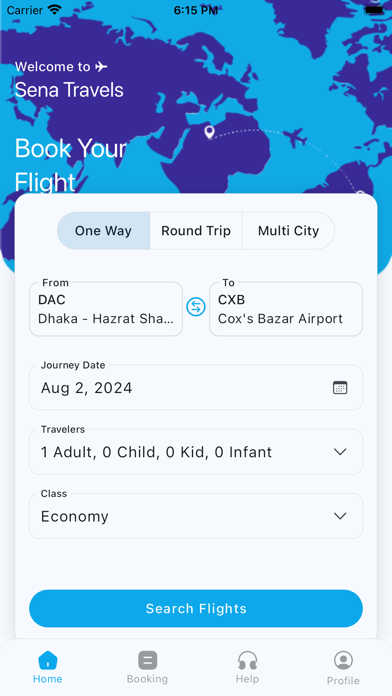Switch to Round Trip option
392x696 pixels.
[196, 231]
